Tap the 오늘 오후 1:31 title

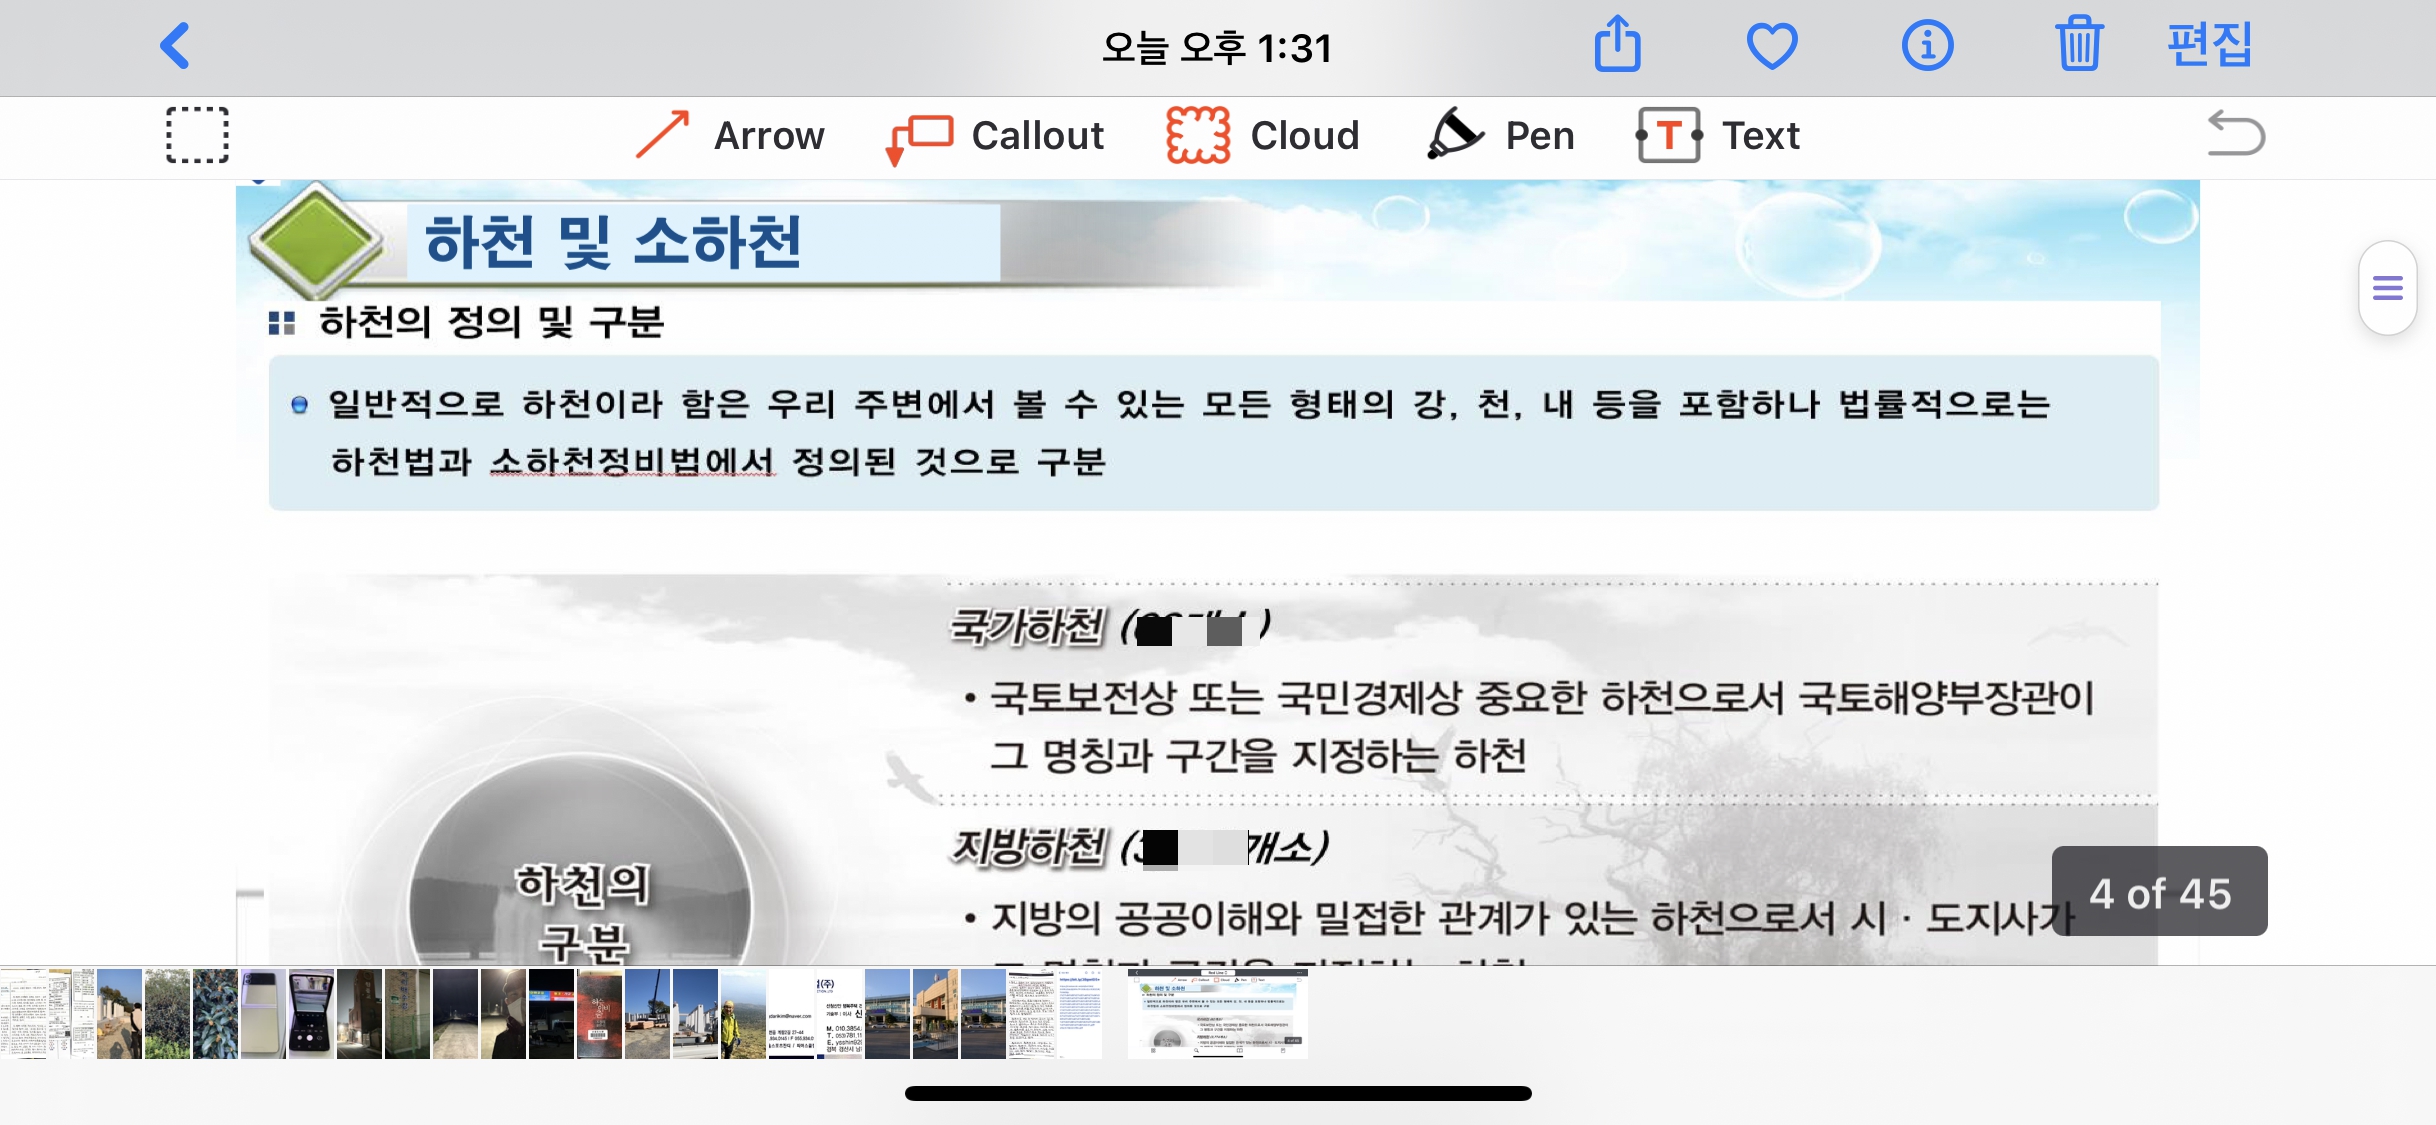click(x=1217, y=47)
